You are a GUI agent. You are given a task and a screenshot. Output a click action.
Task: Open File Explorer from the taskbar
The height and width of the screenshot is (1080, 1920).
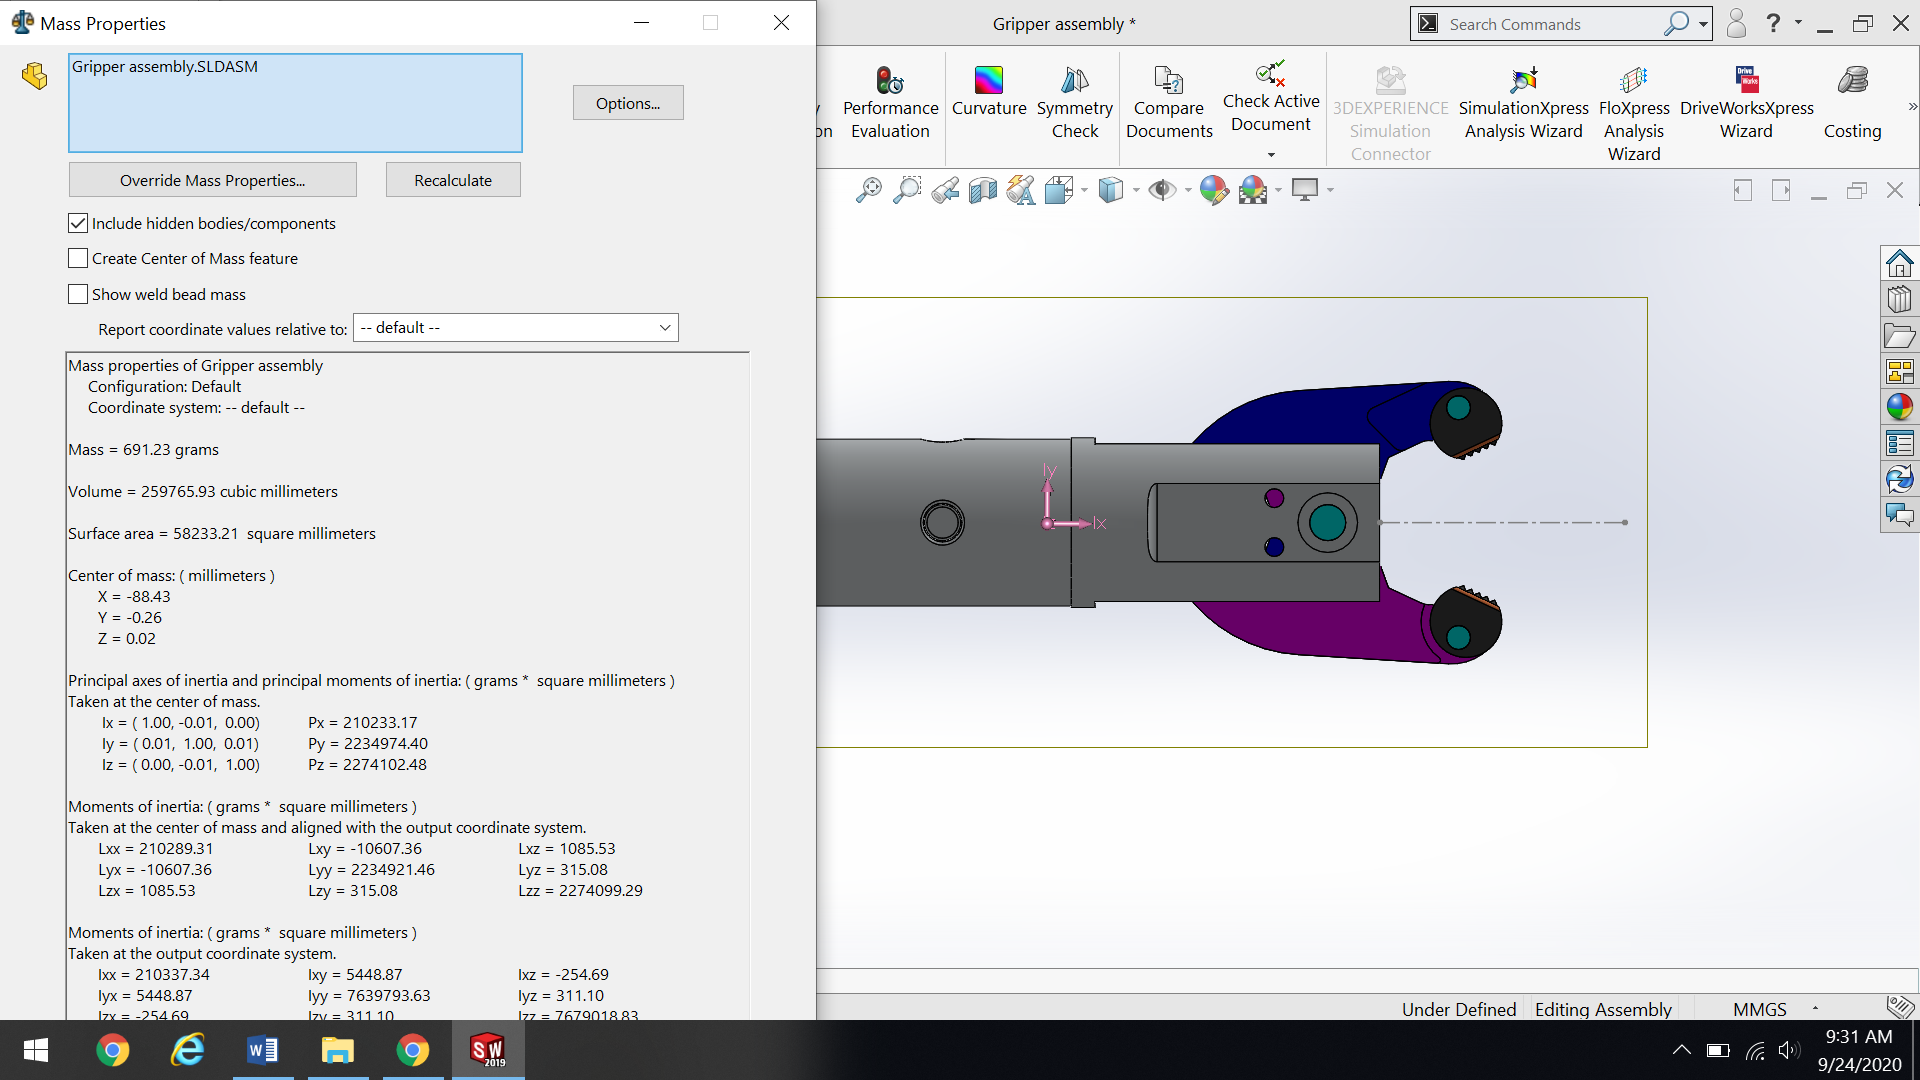tap(337, 1050)
